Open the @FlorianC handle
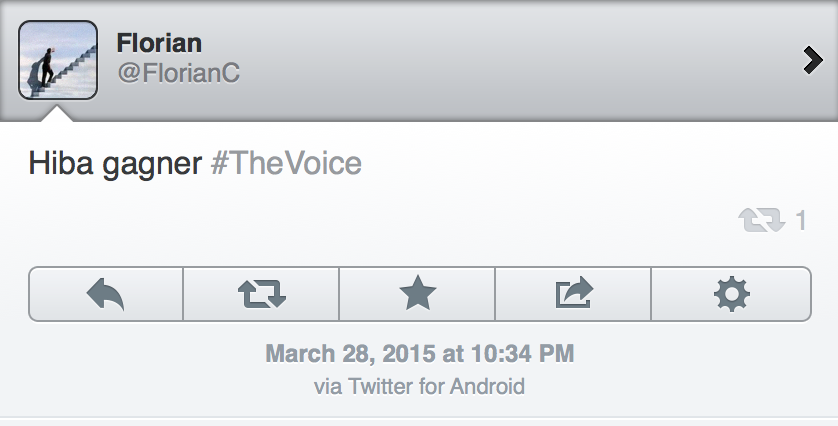This screenshot has height=426, width=838. 178,74
